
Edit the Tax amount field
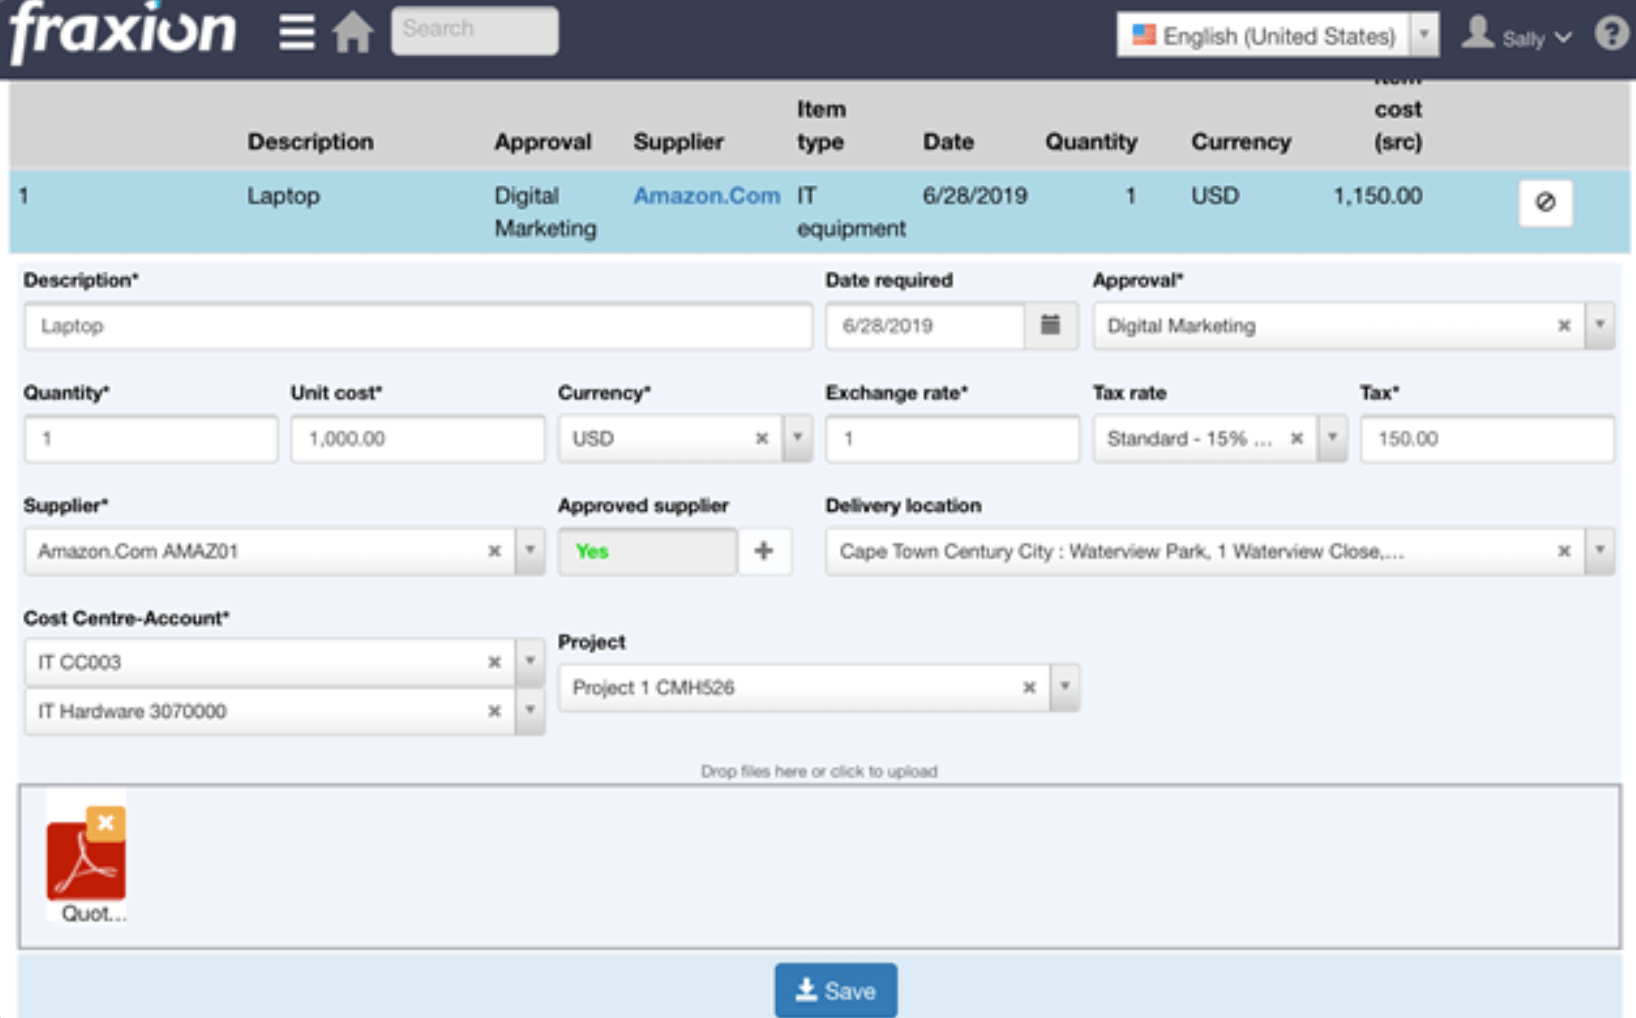pyautogui.click(x=1487, y=439)
